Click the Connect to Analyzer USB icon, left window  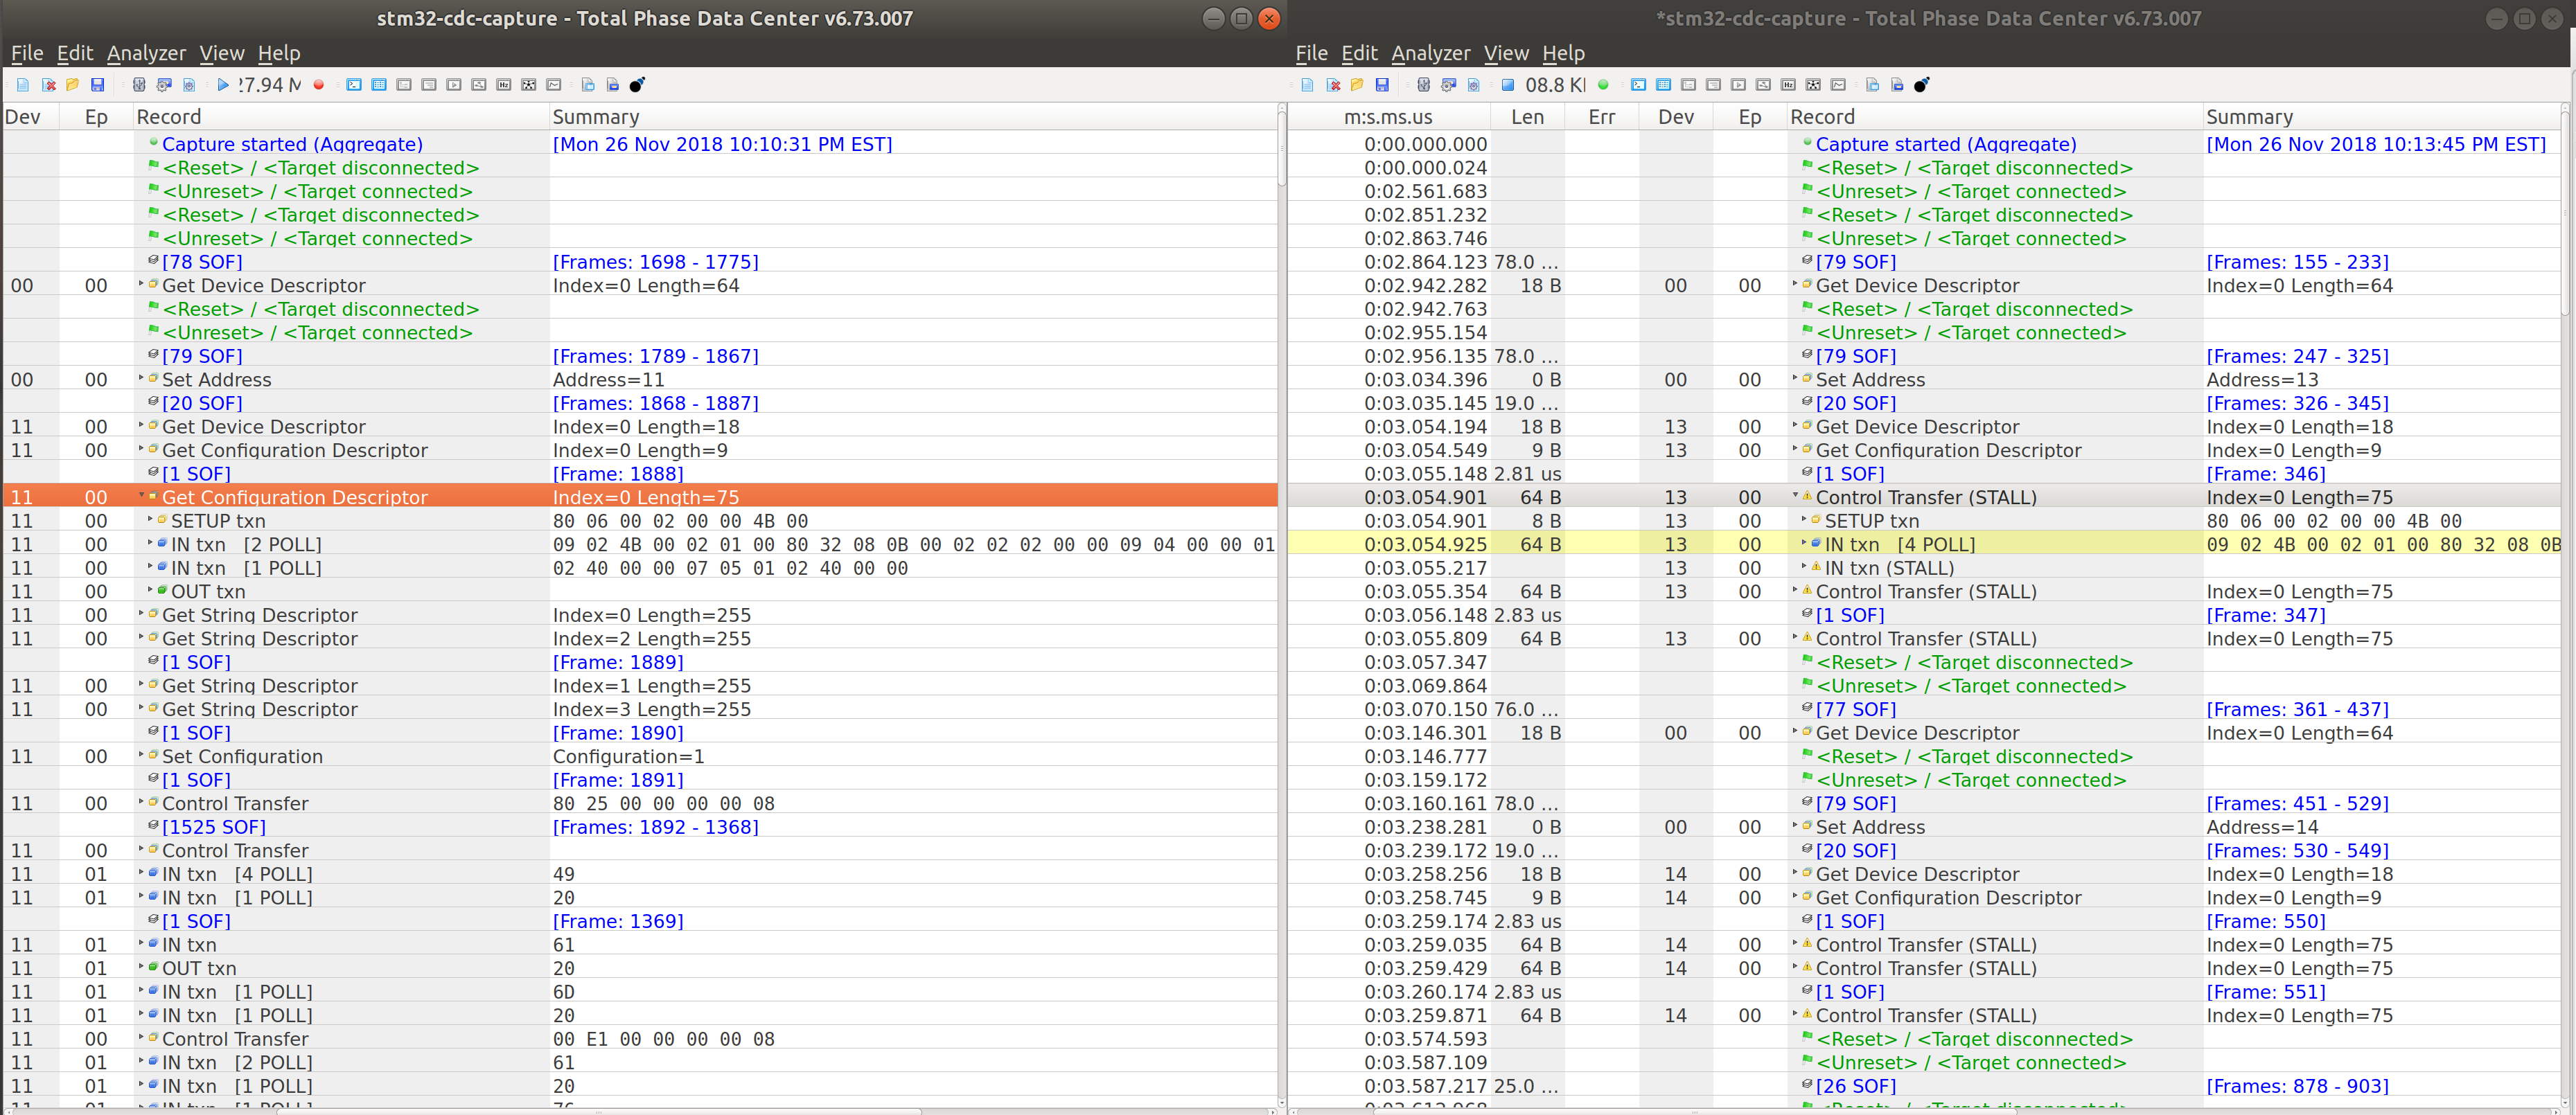pyautogui.click(x=139, y=85)
